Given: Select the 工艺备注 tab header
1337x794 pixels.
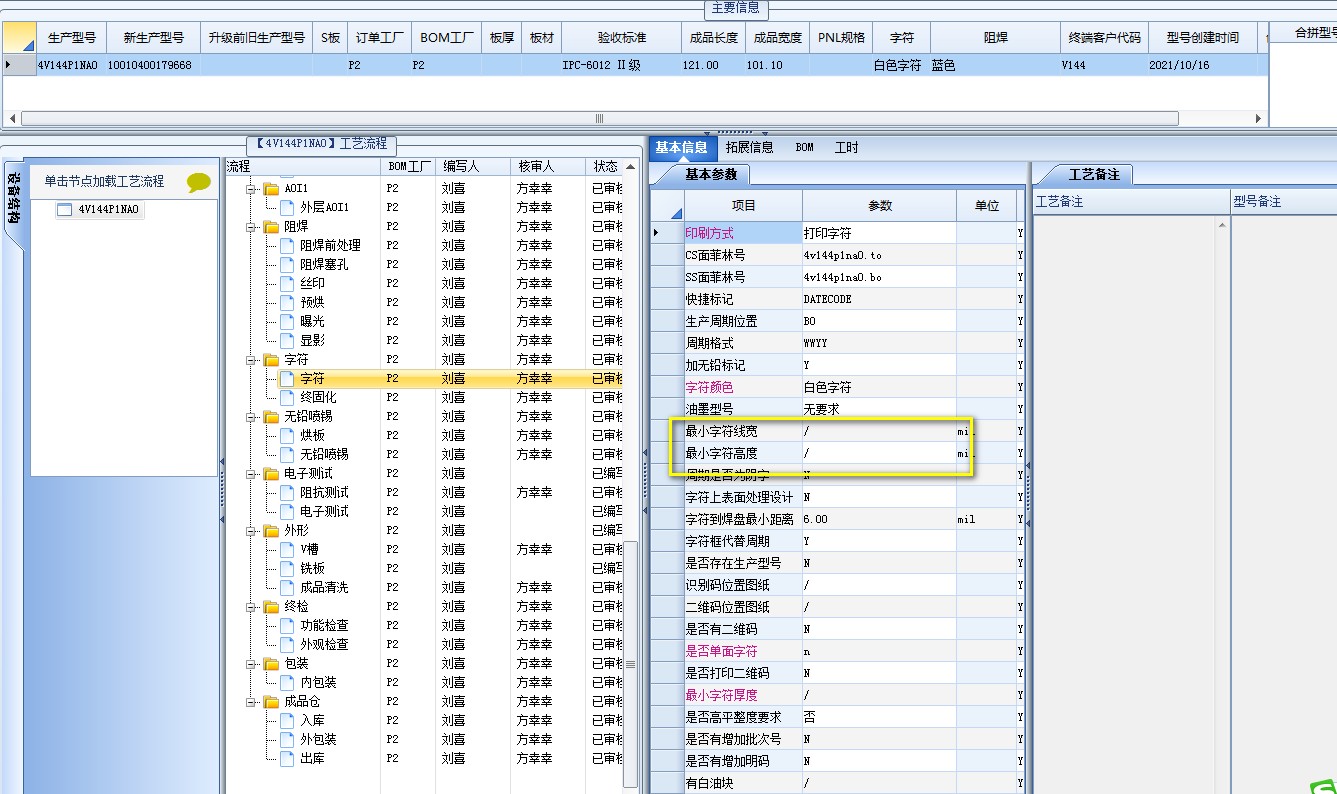Looking at the screenshot, I should (1094, 174).
